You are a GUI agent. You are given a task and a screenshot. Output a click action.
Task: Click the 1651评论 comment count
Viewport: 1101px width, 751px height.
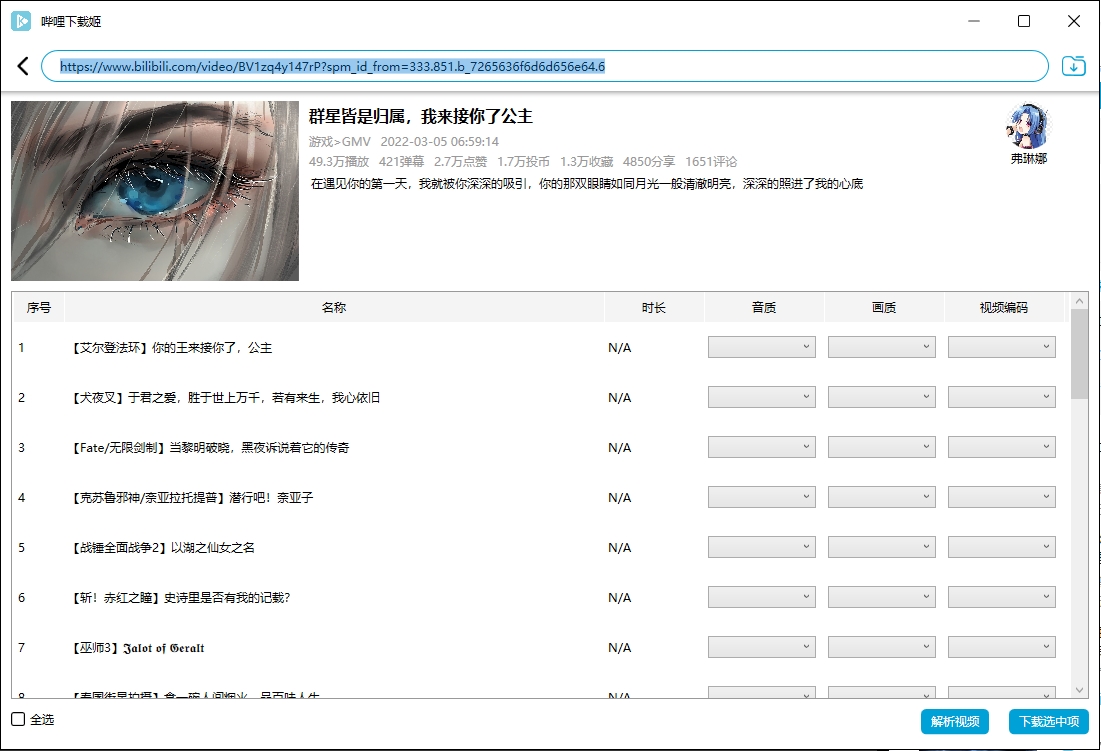[x=711, y=161]
